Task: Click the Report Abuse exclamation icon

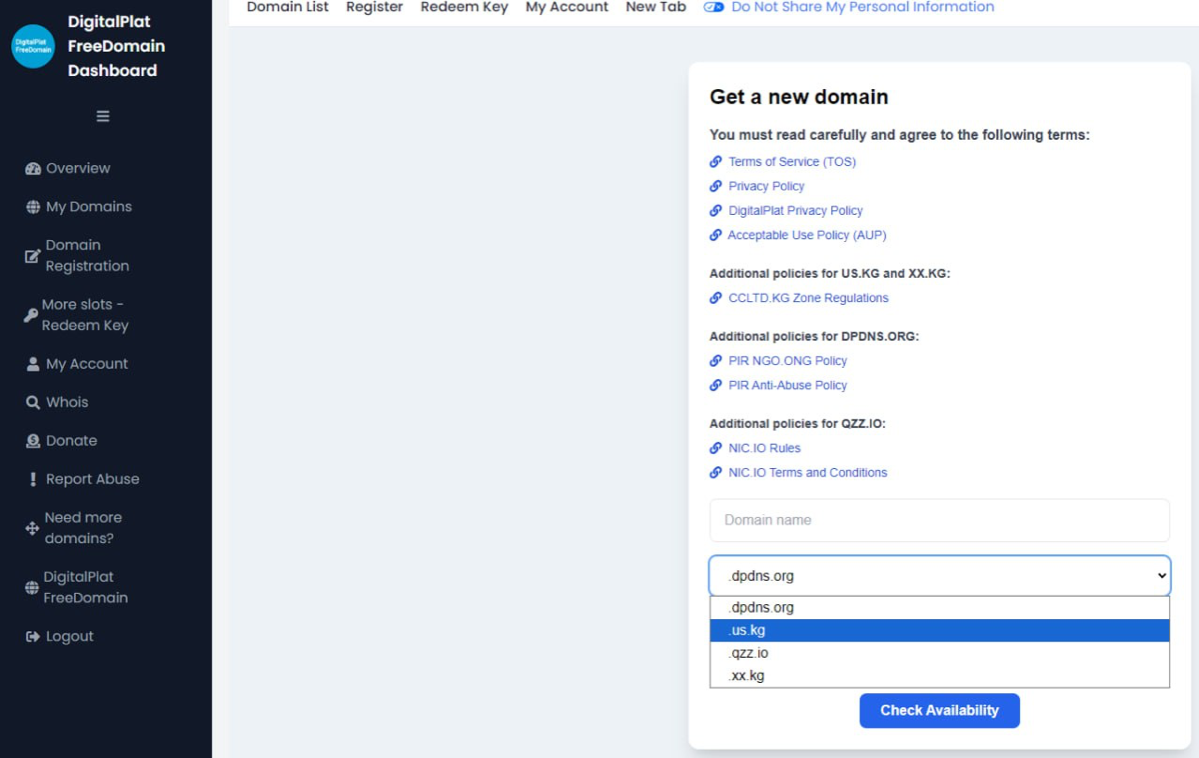Action: click(x=33, y=479)
